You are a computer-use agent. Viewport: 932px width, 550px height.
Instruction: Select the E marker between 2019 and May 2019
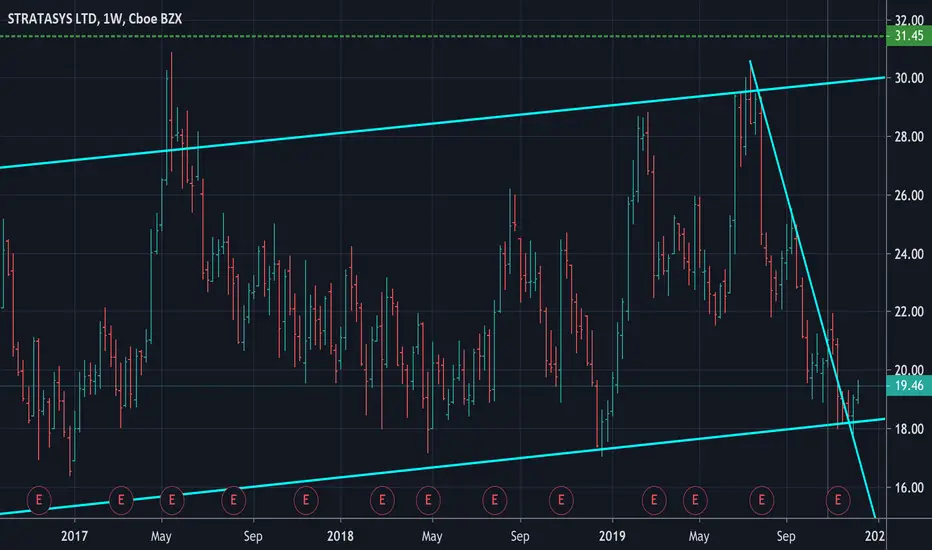[654, 500]
